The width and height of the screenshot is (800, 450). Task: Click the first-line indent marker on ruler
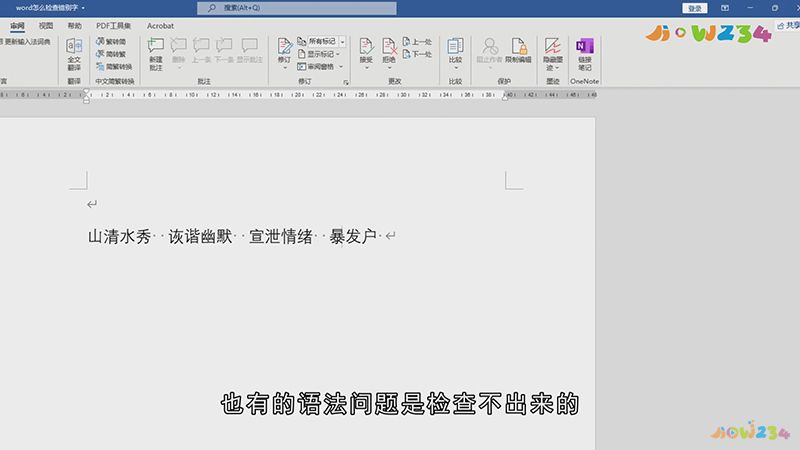coord(86,91)
